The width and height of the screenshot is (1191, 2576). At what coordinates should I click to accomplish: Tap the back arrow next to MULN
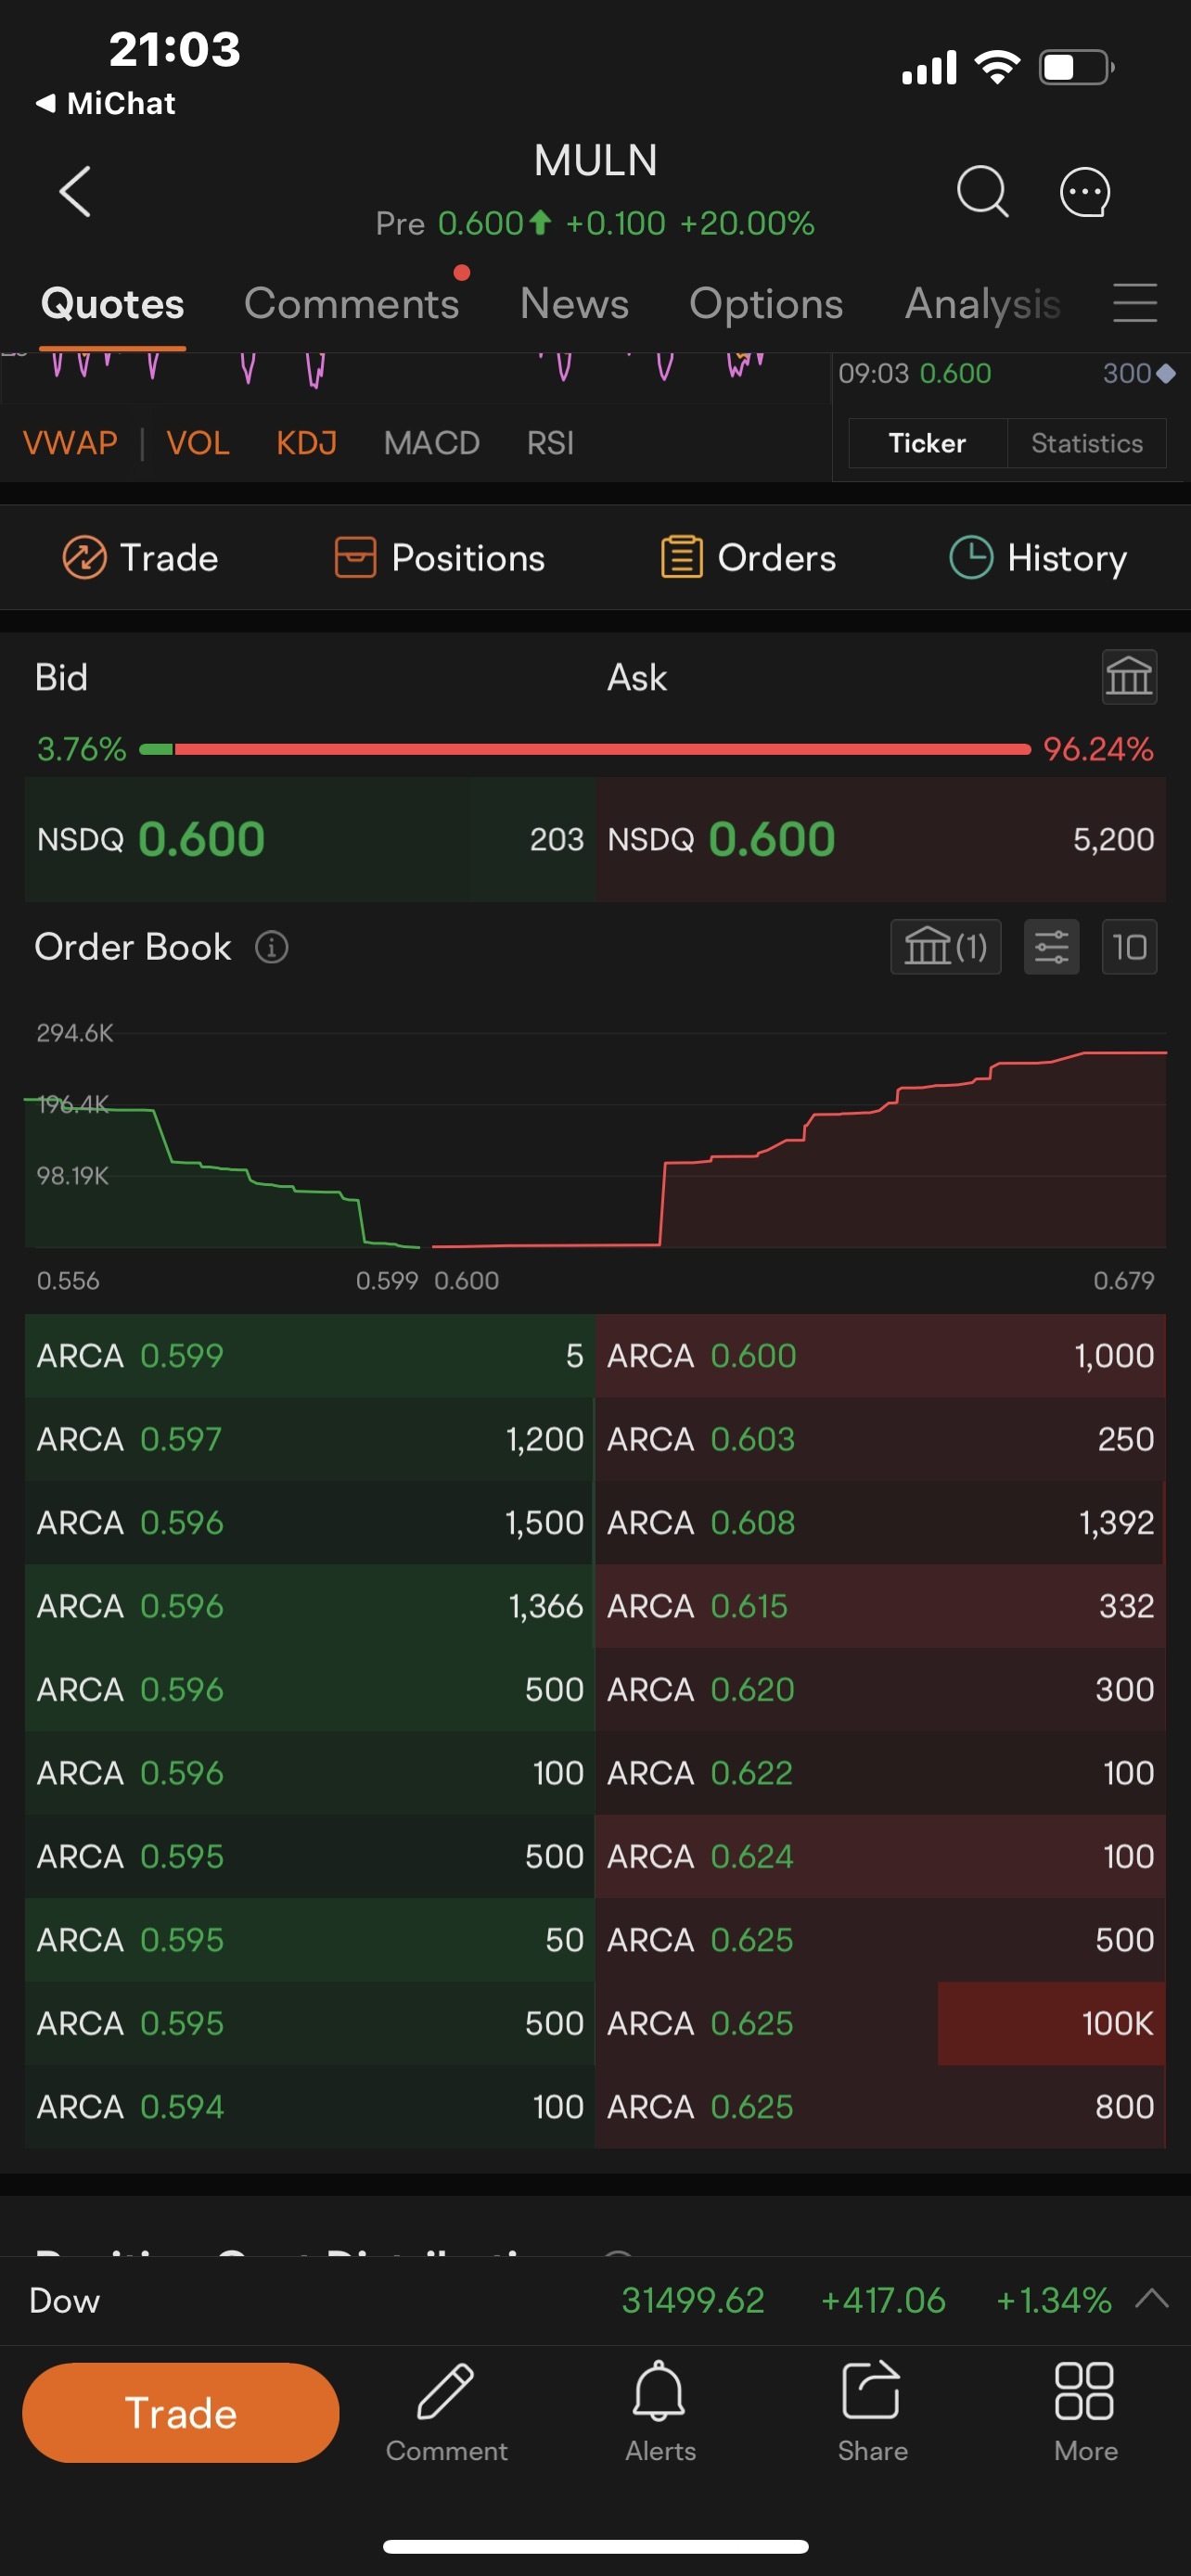coord(75,191)
